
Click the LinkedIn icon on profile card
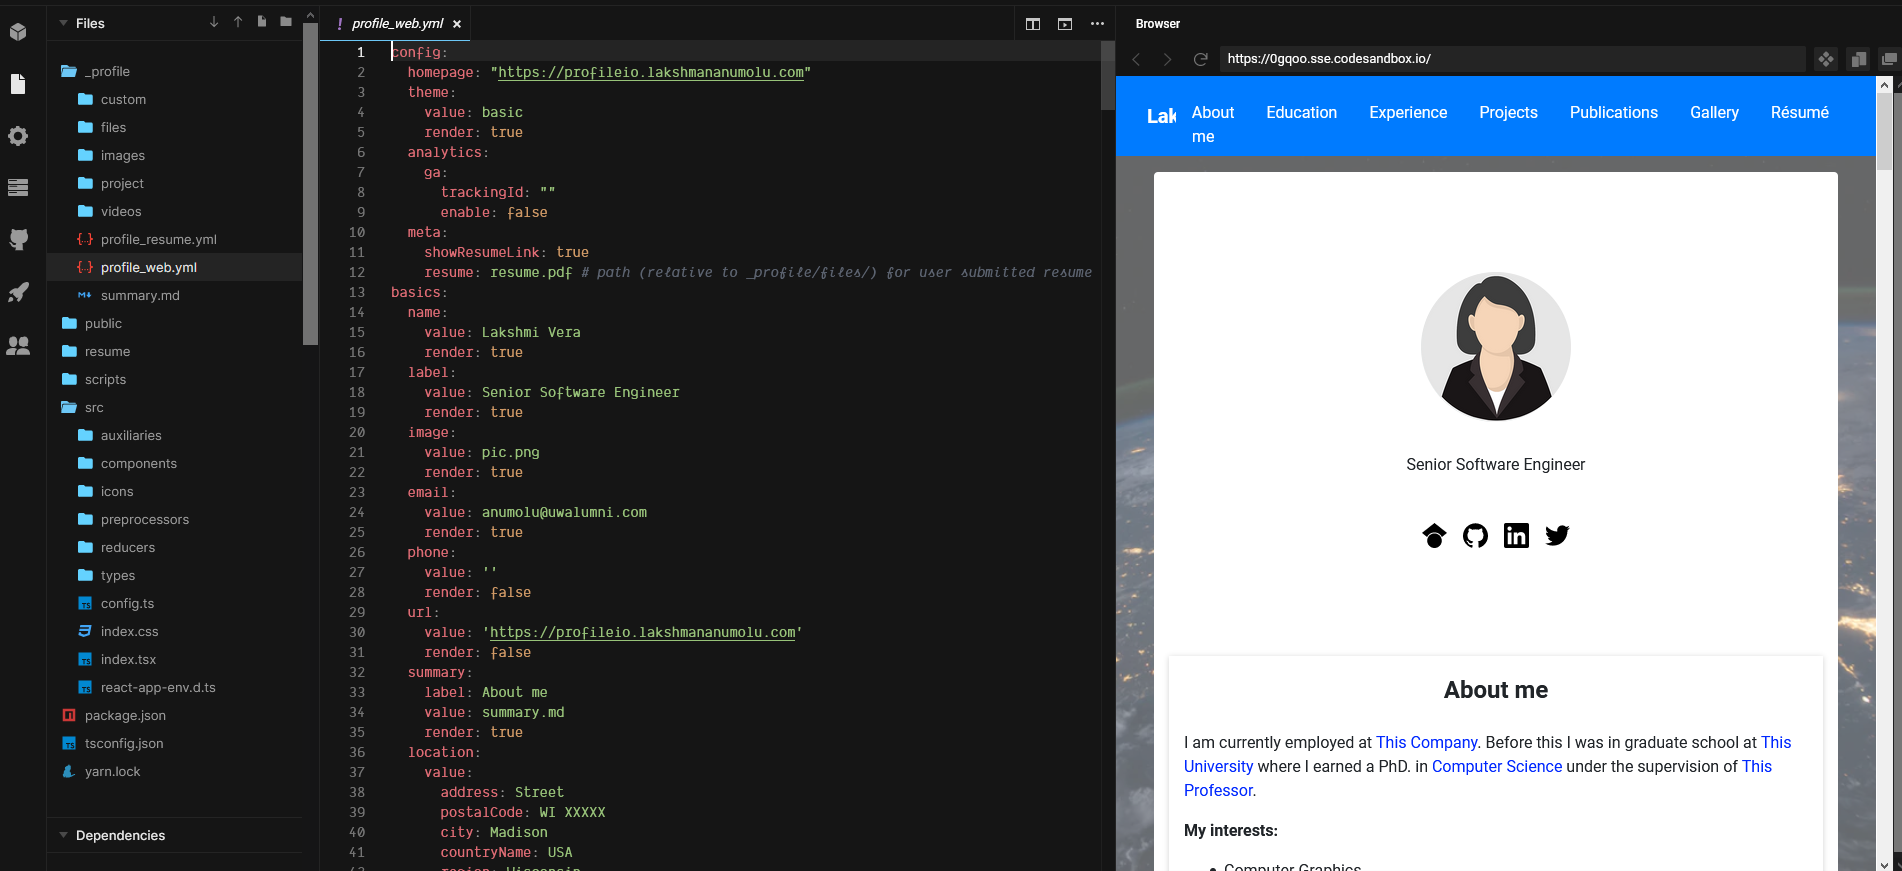coord(1516,536)
